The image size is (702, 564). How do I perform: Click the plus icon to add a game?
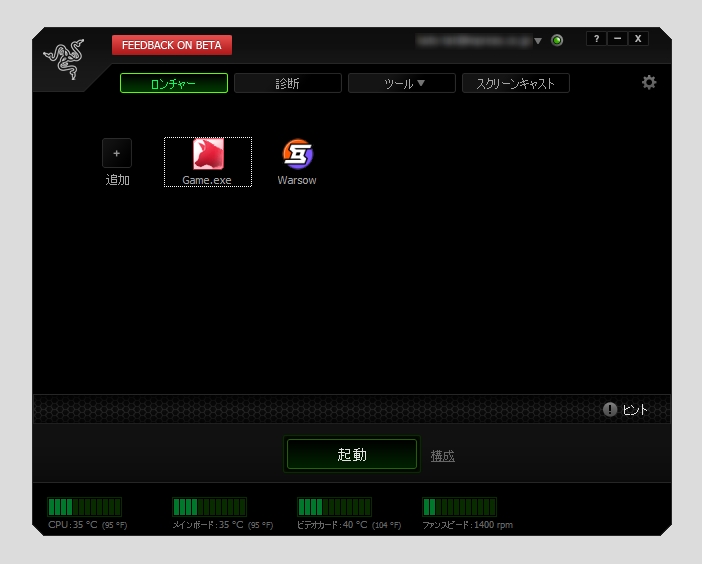(x=117, y=153)
